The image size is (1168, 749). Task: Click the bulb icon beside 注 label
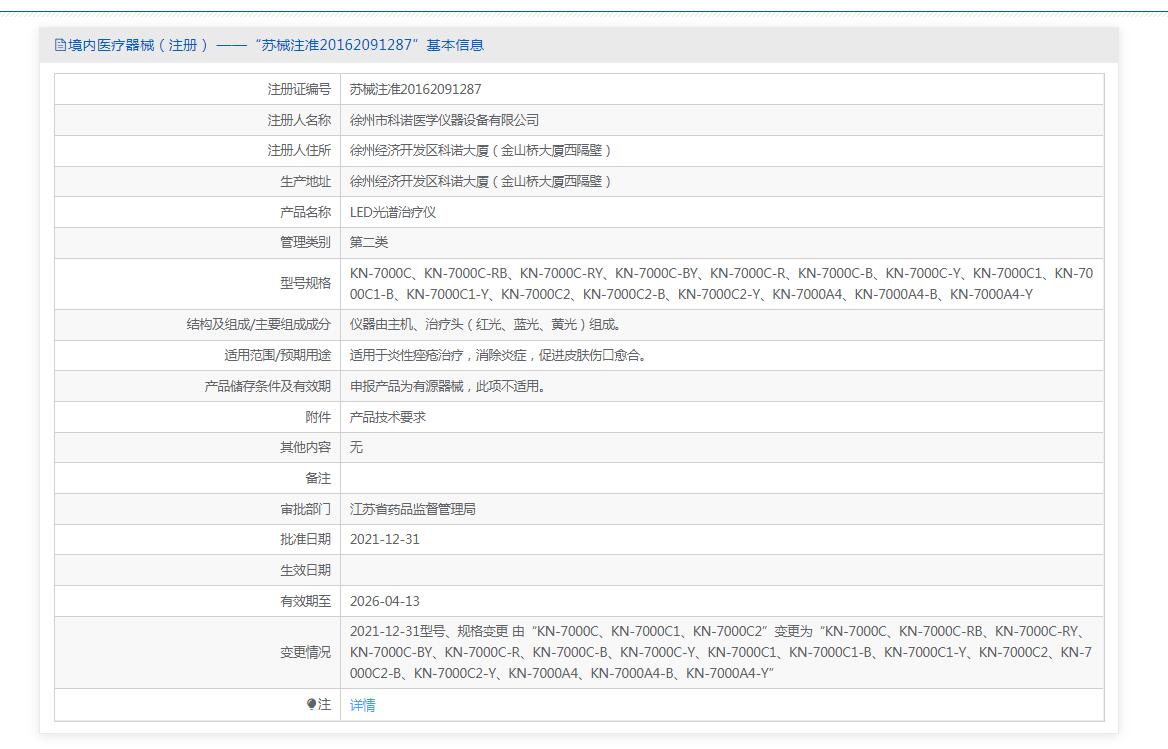(x=311, y=704)
